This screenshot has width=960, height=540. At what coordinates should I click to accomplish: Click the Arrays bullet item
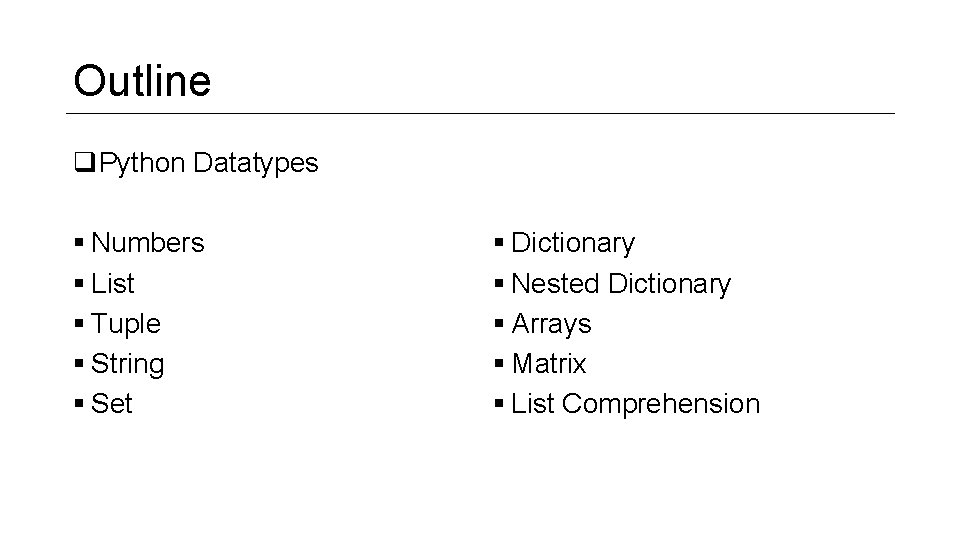552,324
